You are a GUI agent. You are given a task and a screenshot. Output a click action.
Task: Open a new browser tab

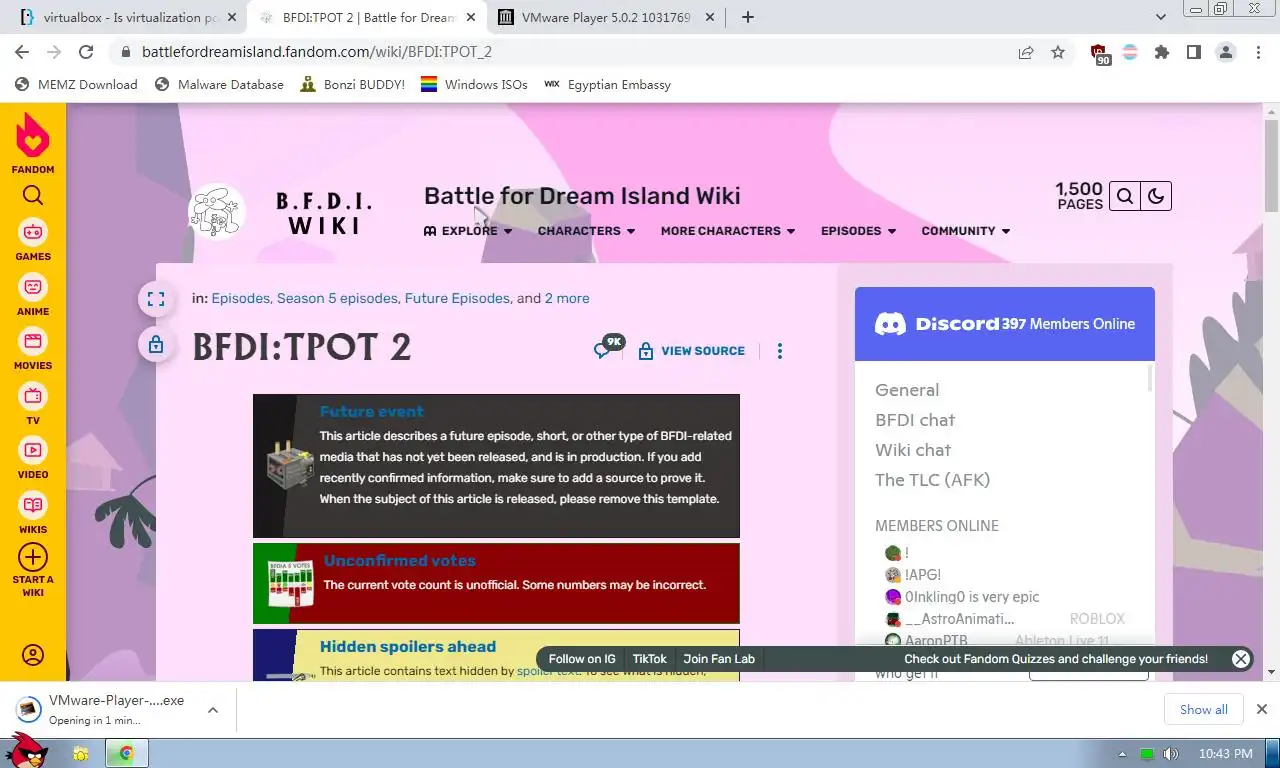tap(747, 17)
